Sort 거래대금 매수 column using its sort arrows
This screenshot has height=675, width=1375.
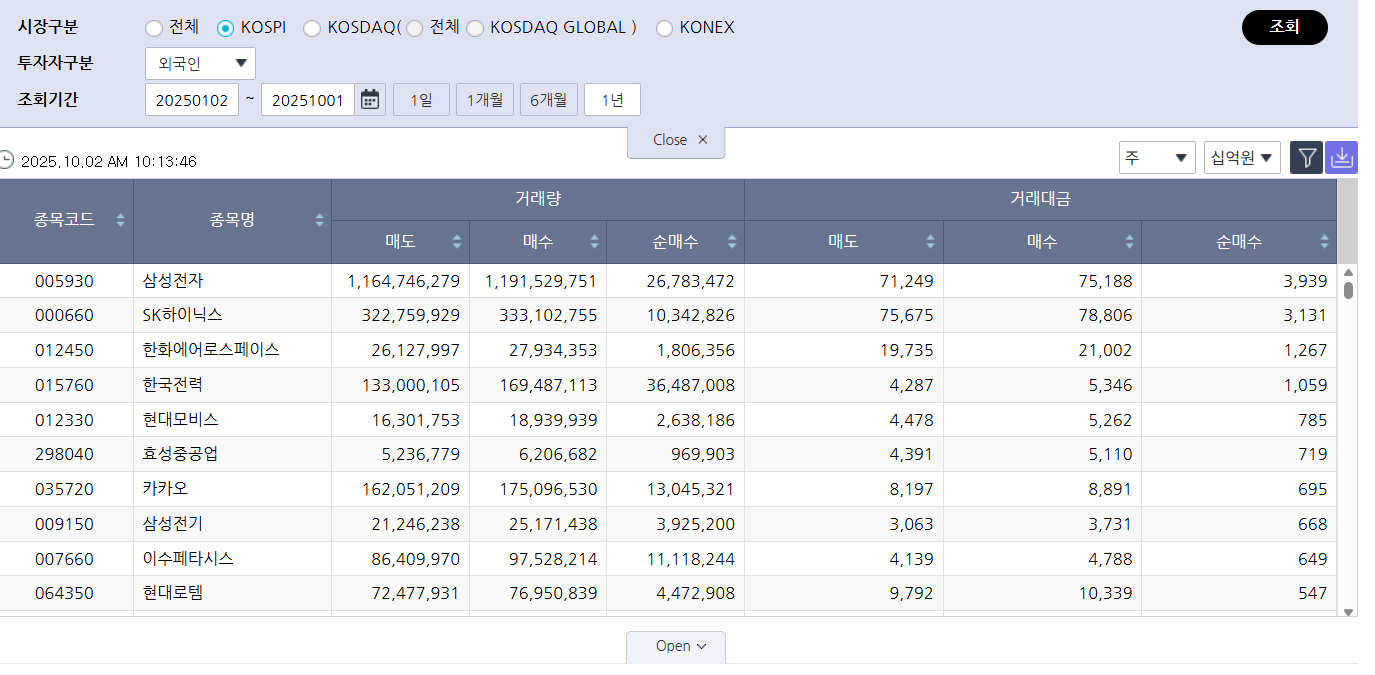(1129, 241)
